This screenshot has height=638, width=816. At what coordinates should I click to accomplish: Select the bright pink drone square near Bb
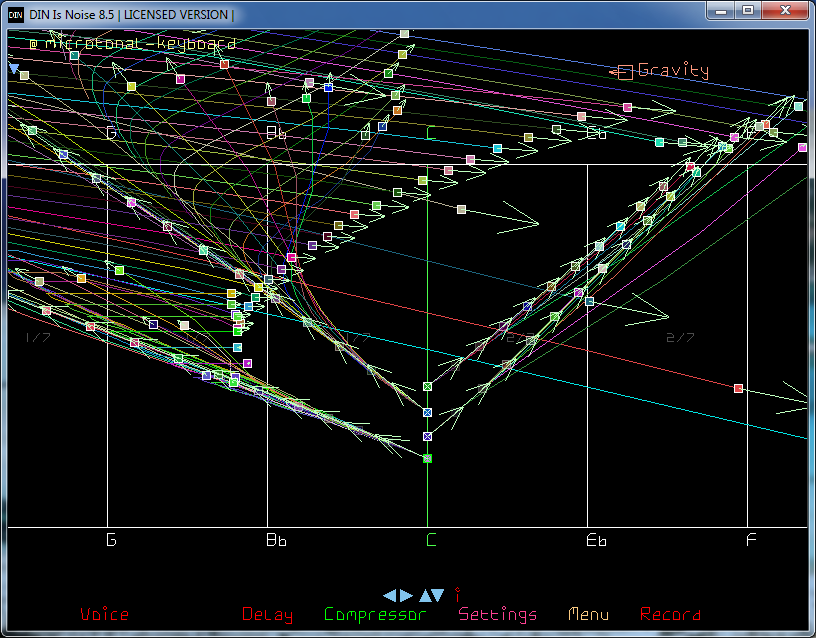pos(292,258)
